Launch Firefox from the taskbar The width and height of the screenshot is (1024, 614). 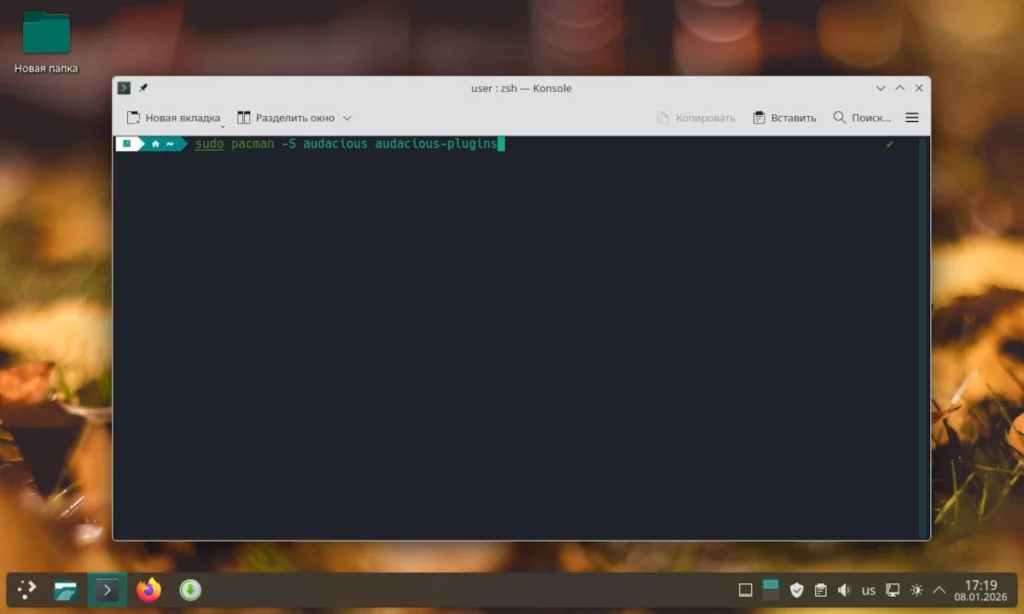[x=149, y=590]
